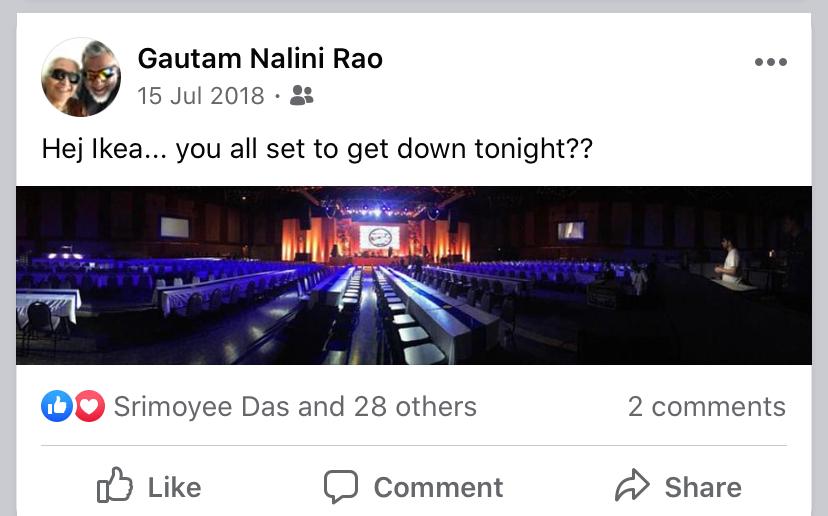Viewport: 828px width, 516px height.
Task: Click the friends audience icon by the date
Action: (301, 96)
